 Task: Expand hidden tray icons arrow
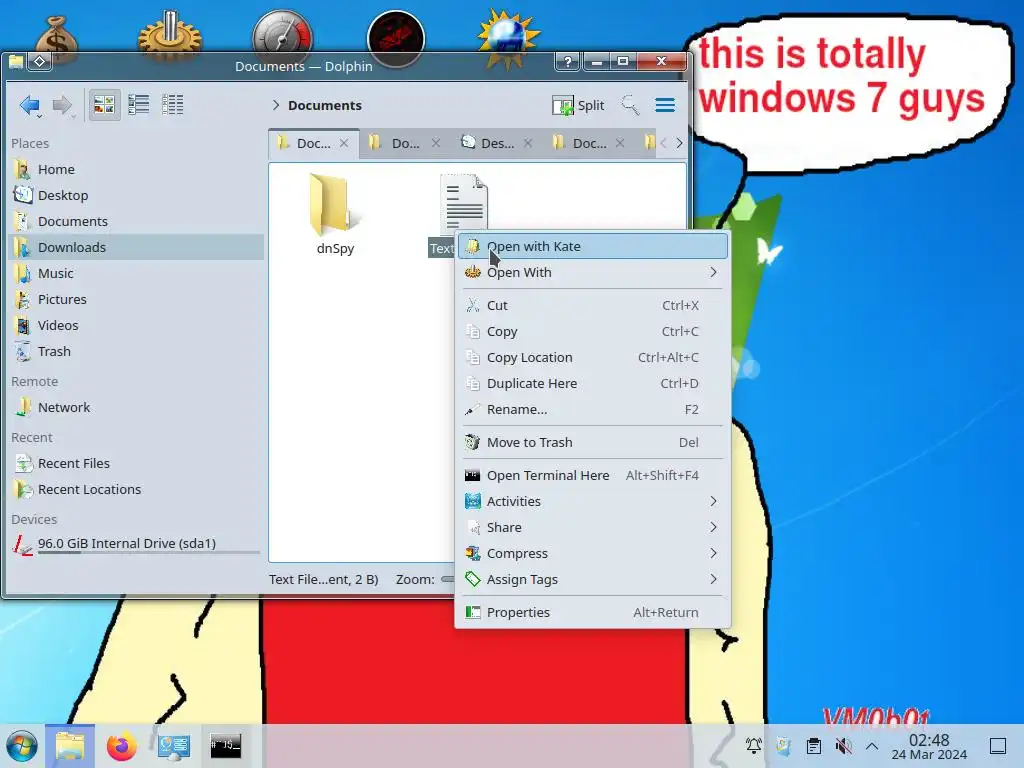[872, 745]
